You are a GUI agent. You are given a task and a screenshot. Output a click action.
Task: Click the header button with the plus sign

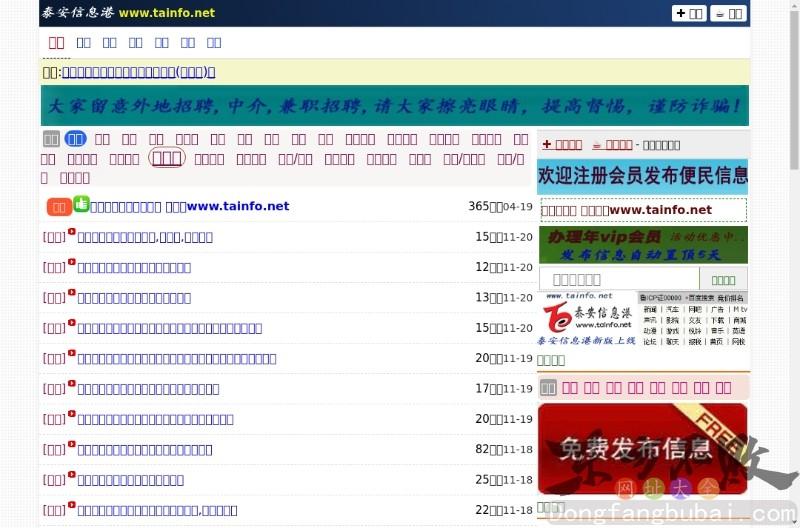[689, 13]
